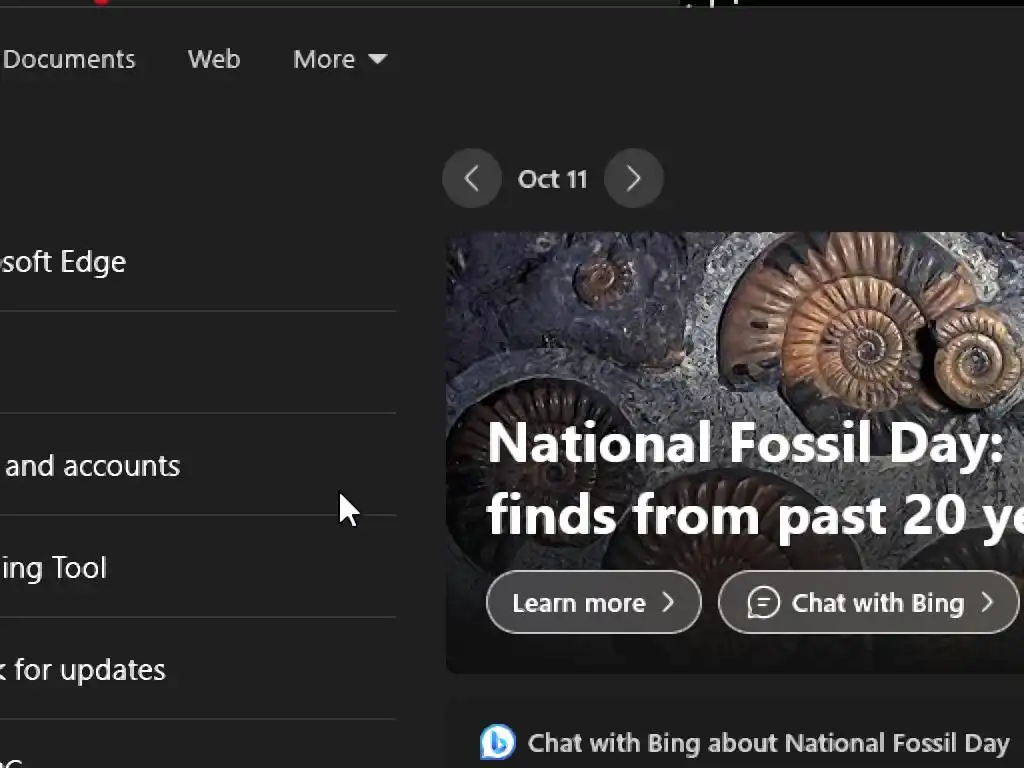Go to the previous day's highlight
The width and height of the screenshot is (1024, 768).
[471, 179]
